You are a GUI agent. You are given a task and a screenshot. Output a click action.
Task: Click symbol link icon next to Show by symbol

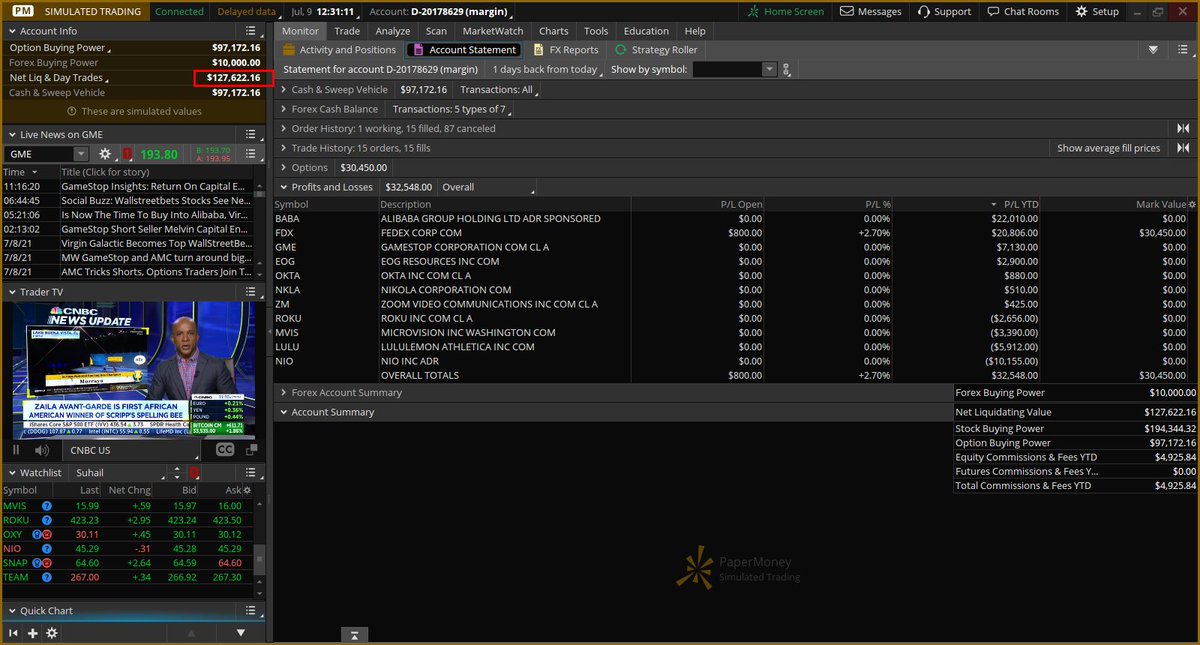[x=787, y=69]
